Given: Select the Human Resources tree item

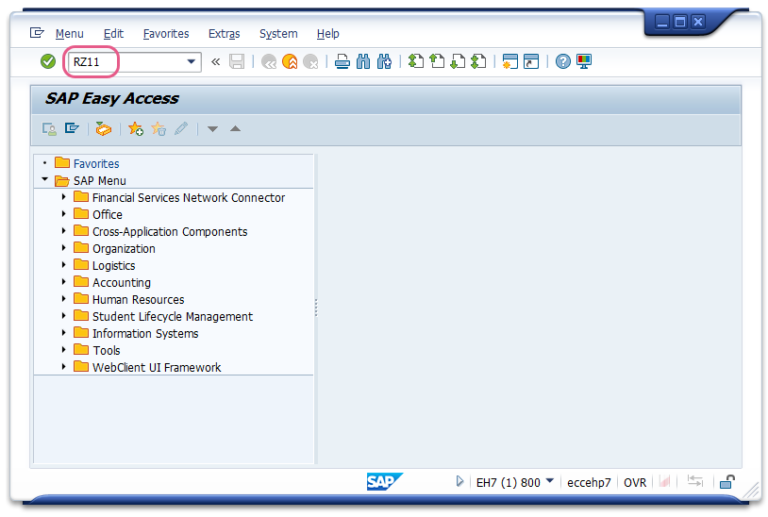Looking at the screenshot, I should pos(138,299).
